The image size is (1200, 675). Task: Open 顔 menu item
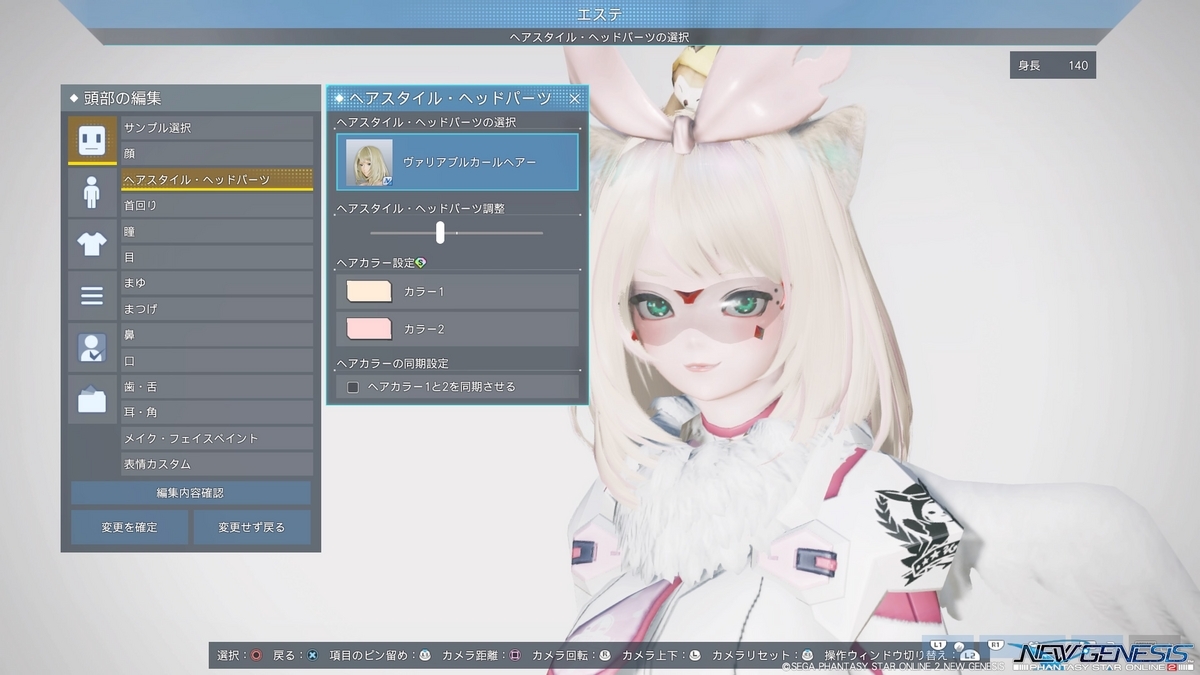tap(217, 154)
